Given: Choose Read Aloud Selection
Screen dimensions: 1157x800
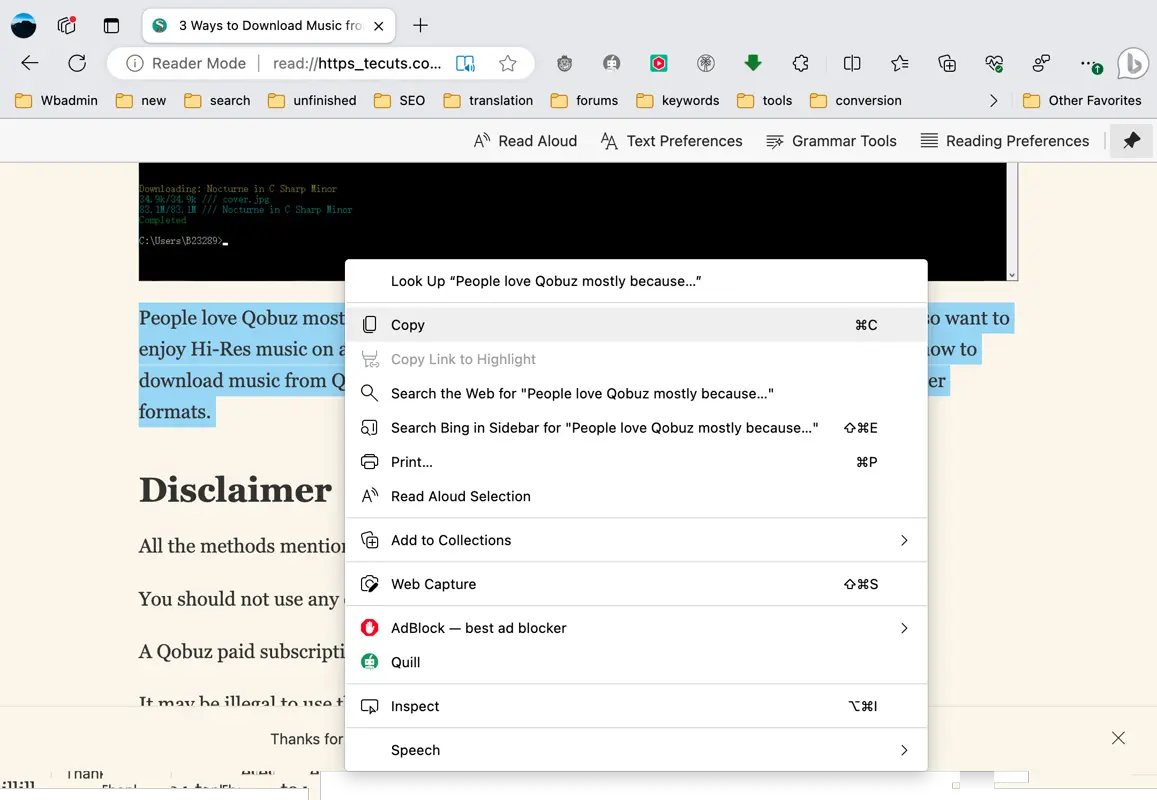Looking at the screenshot, I should tap(636, 497).
